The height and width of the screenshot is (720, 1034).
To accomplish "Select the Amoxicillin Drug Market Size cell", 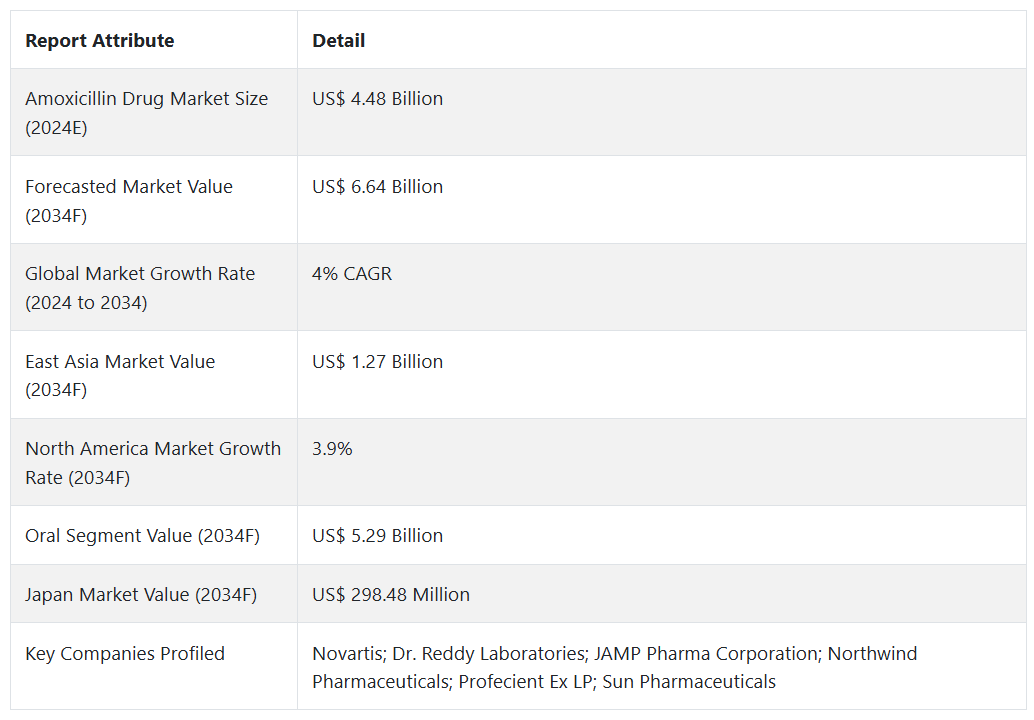I will point(147,112).
